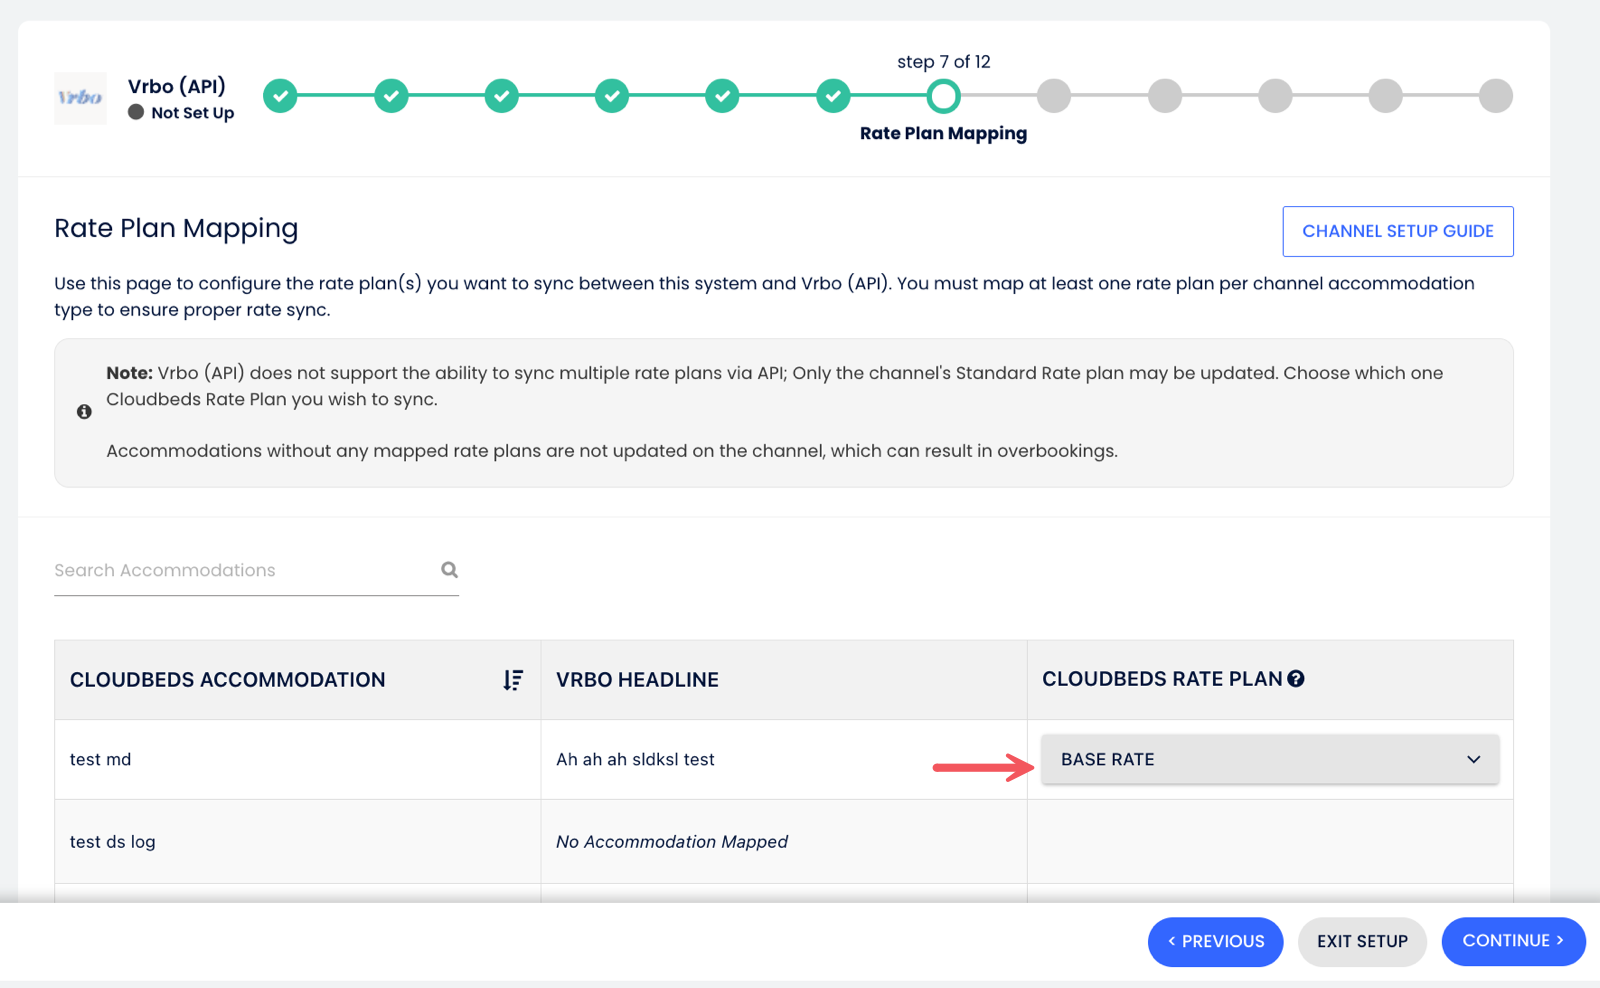Select the second completed step circle
This screenshot has width=1600, height=988.
point(391,96)
